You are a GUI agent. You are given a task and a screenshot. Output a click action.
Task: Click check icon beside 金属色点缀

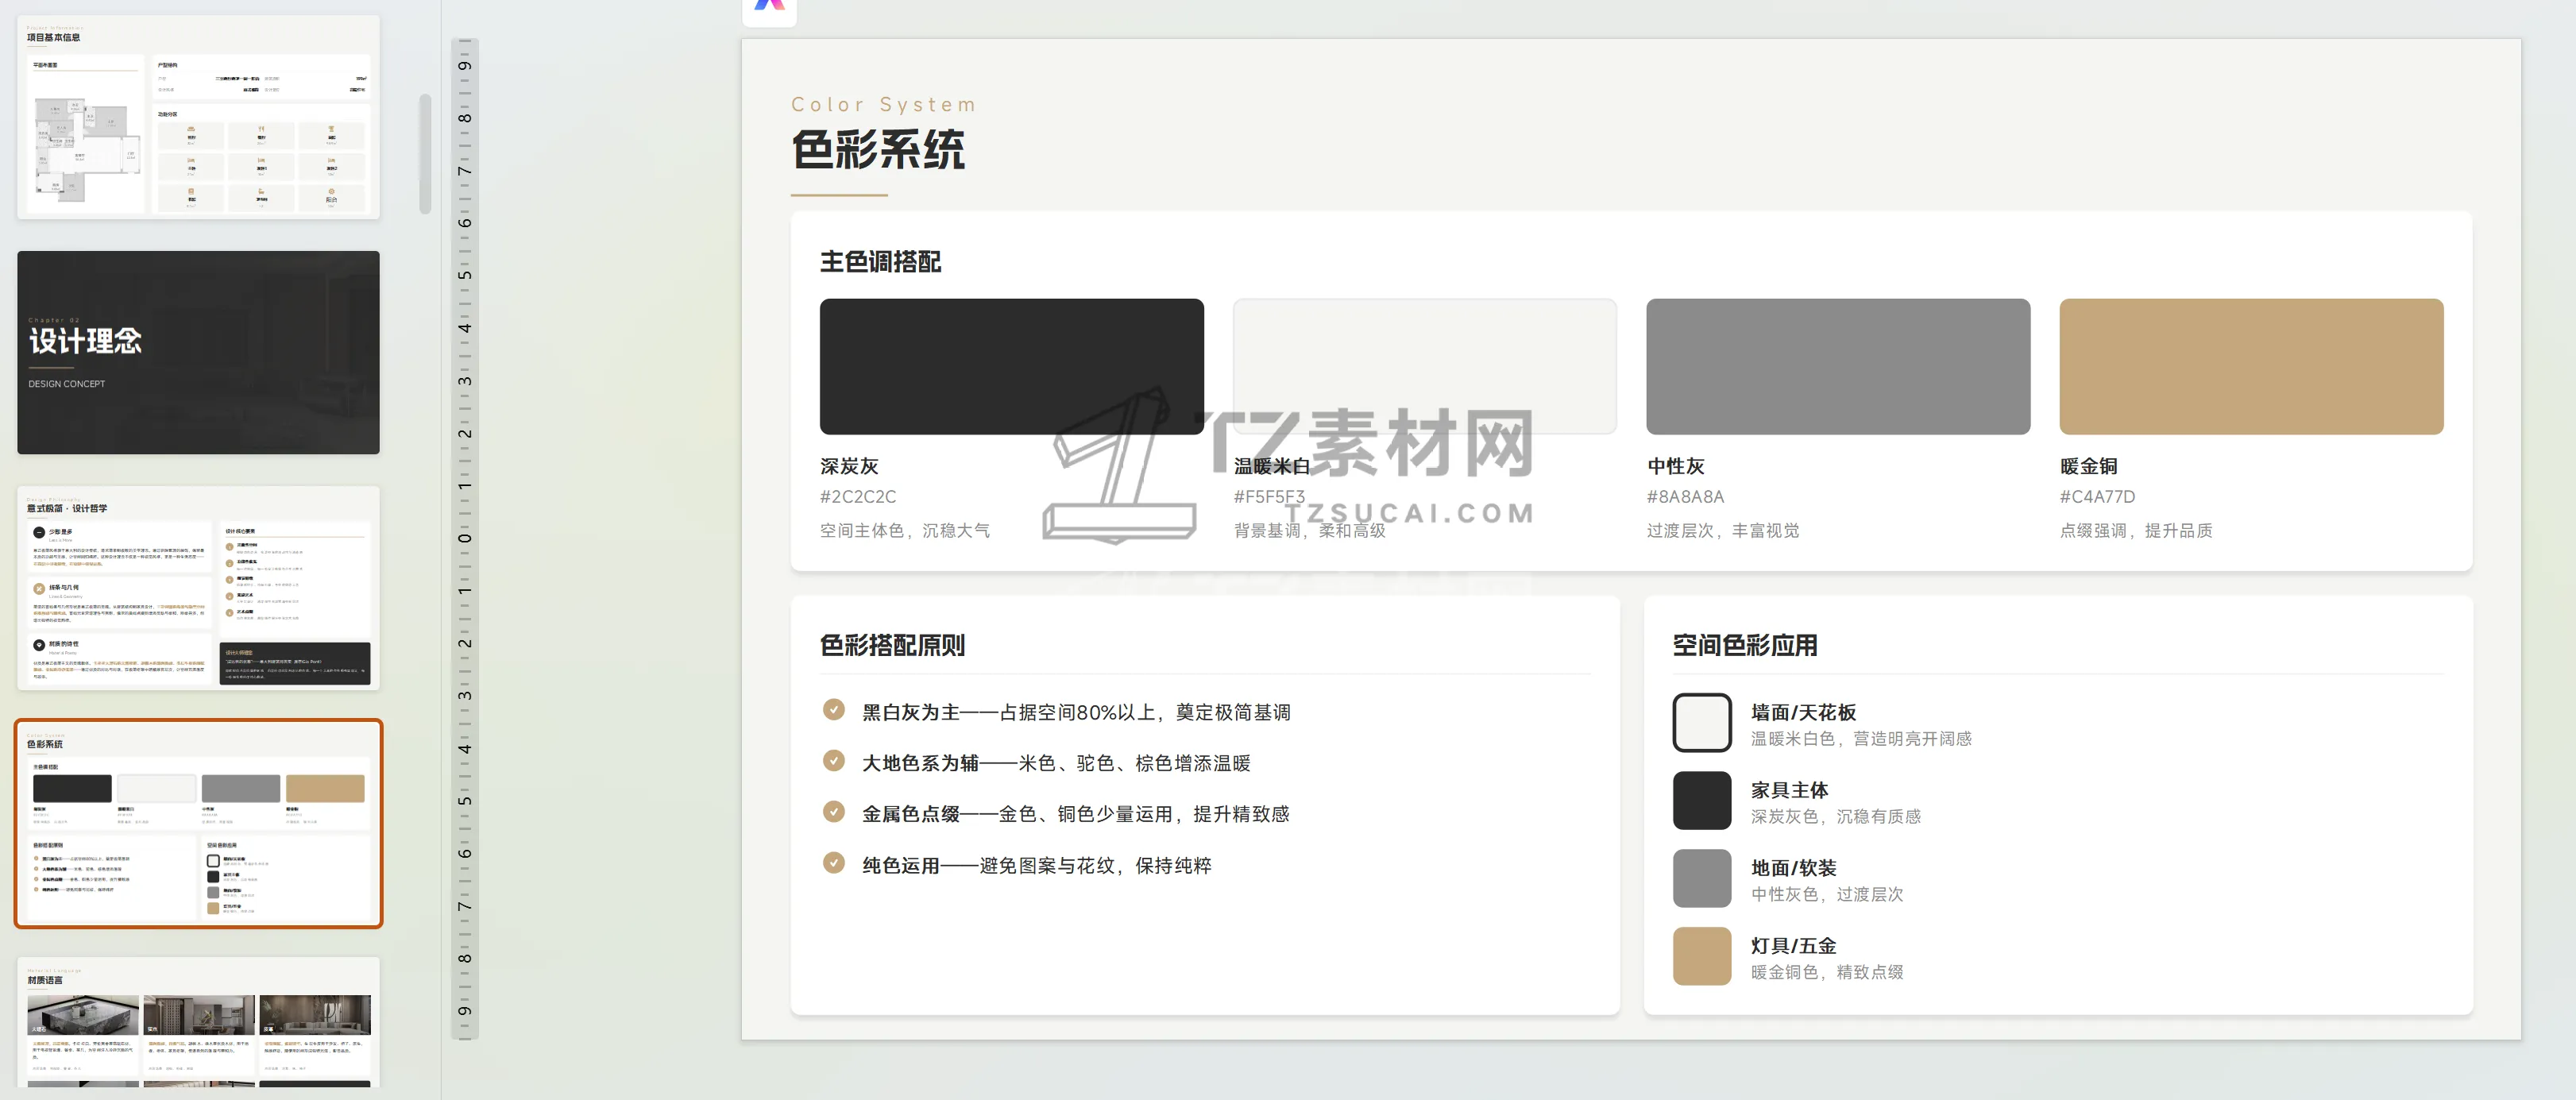[833, 812]
